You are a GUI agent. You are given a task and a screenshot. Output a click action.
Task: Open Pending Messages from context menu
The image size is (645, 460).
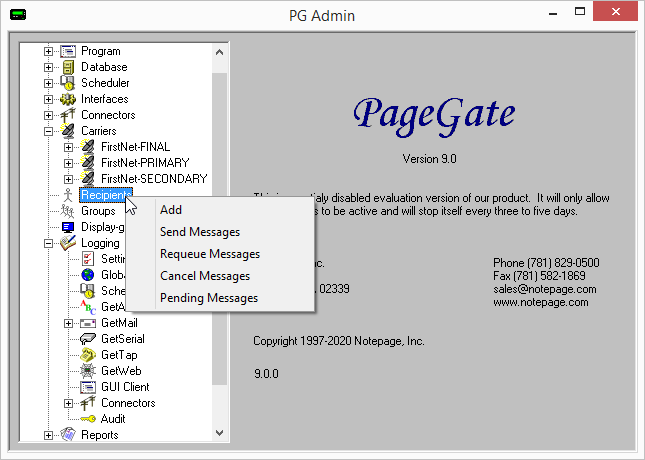[209, 298]
